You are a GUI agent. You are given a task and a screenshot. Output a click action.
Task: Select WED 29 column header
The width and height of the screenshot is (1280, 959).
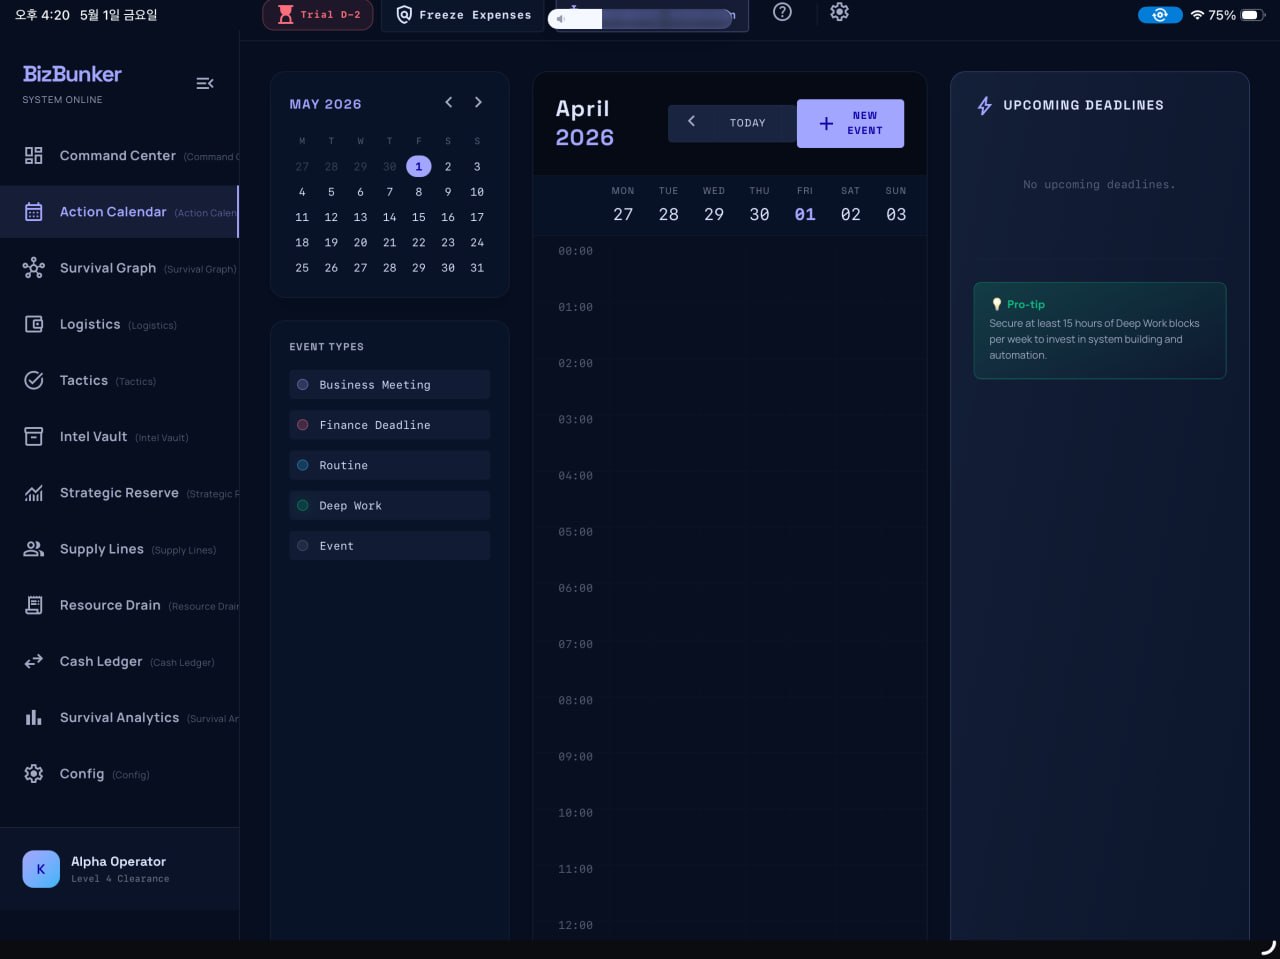(x=714, y=205)
